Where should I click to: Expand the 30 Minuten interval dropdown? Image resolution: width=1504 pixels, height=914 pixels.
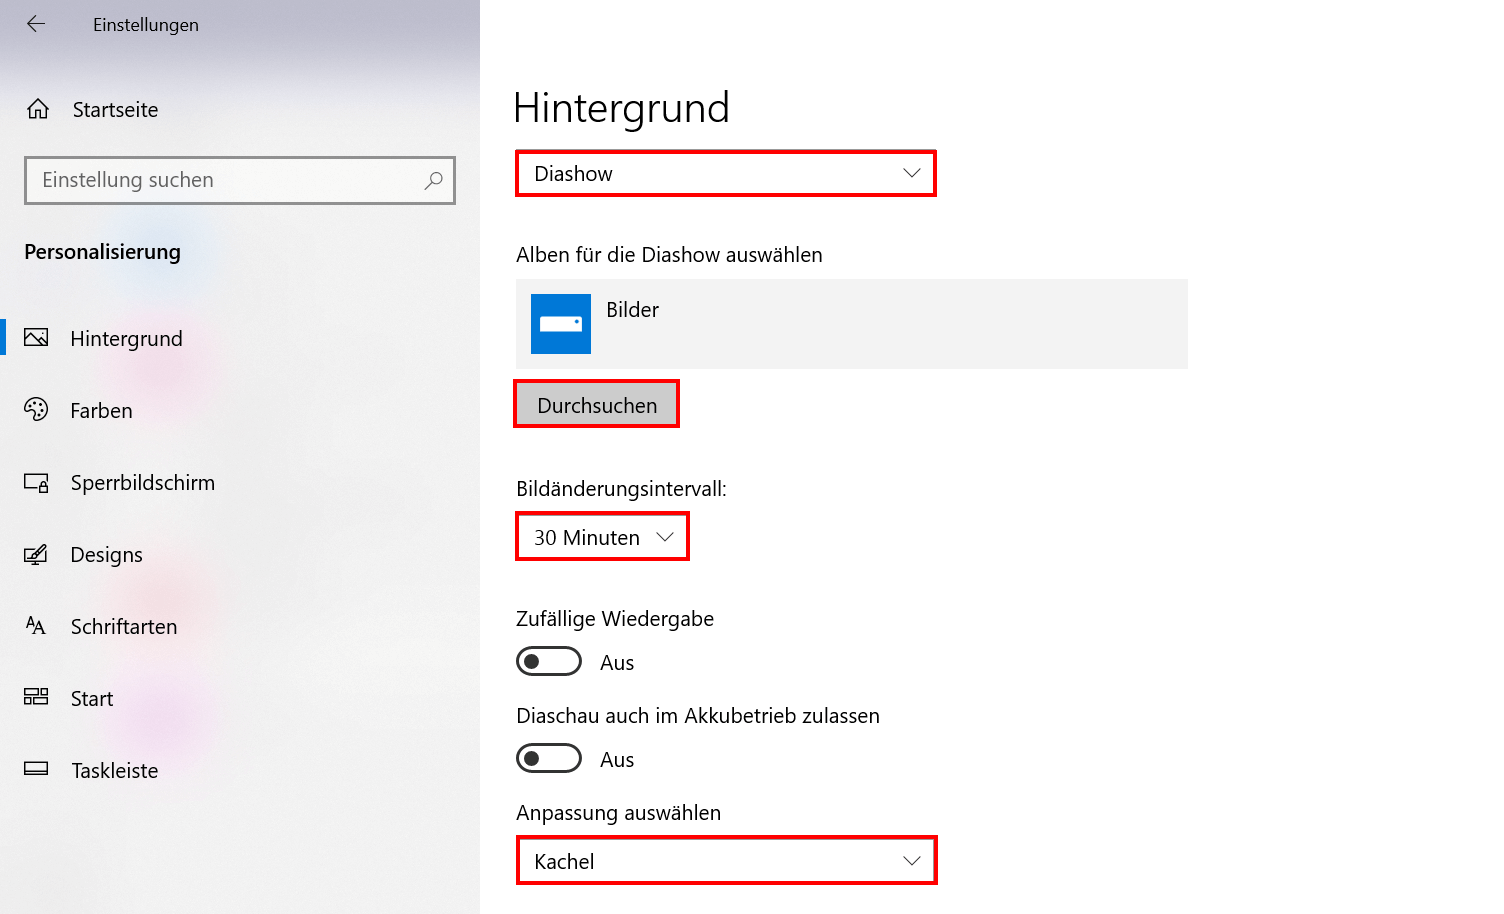point(602,537)
